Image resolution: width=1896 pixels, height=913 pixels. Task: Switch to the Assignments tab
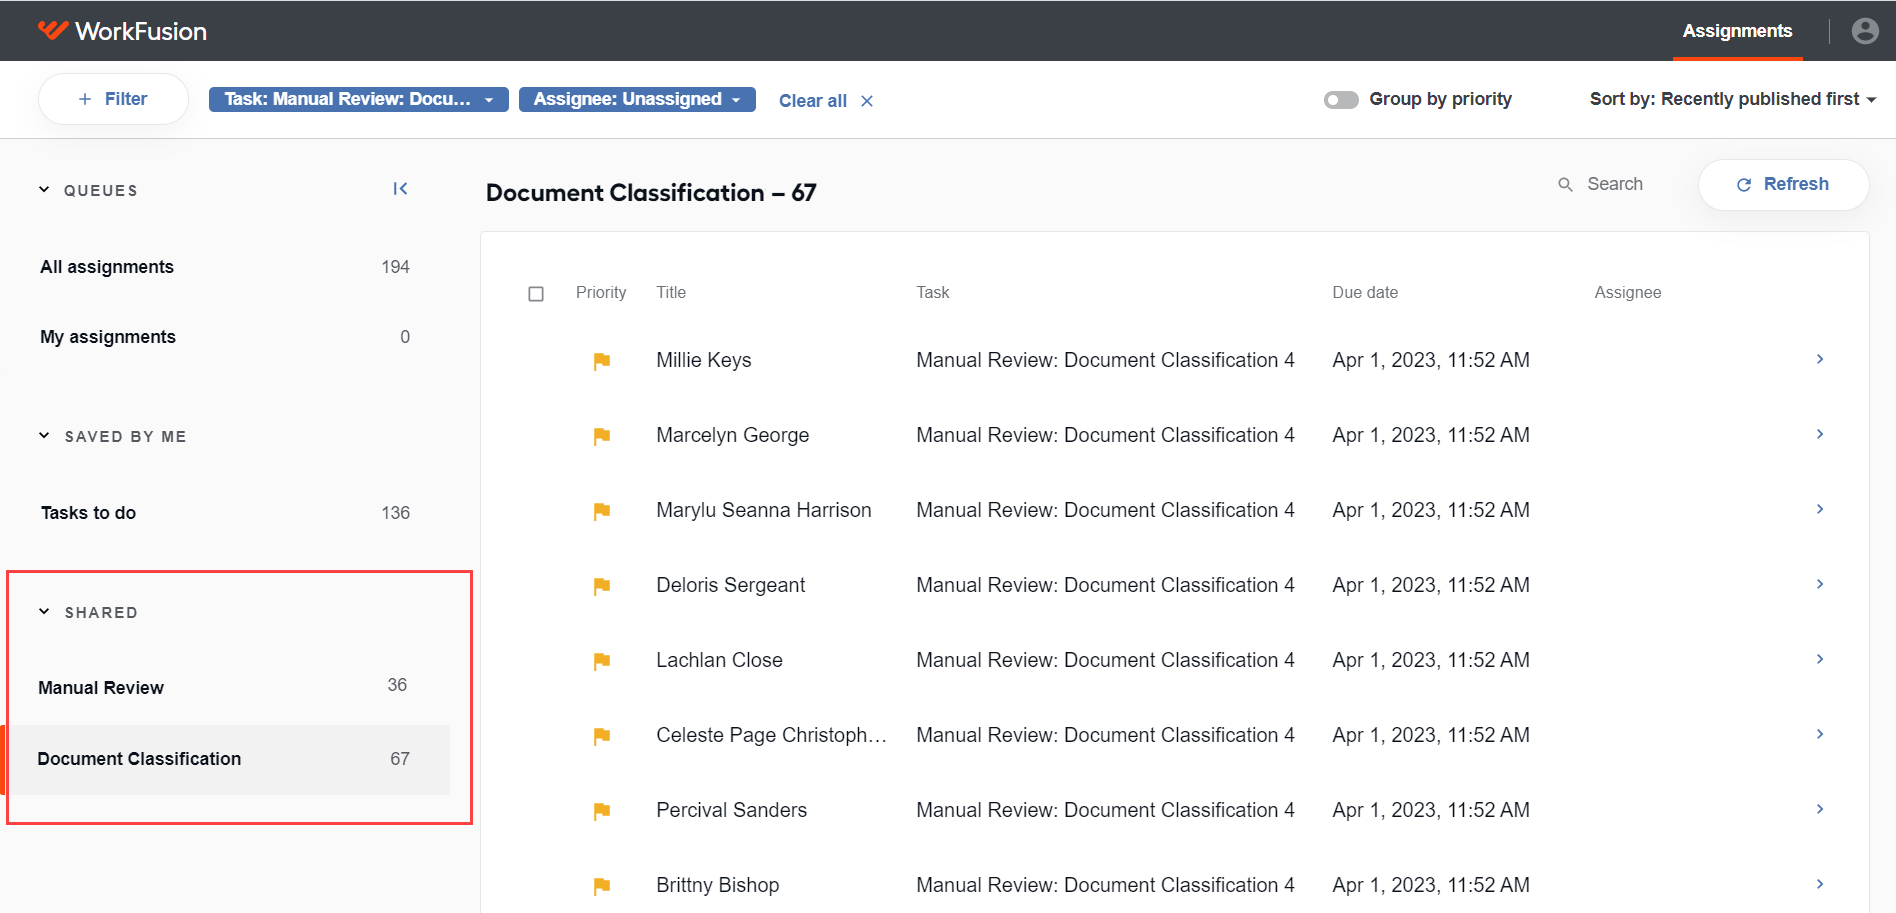pos(1737,31)
